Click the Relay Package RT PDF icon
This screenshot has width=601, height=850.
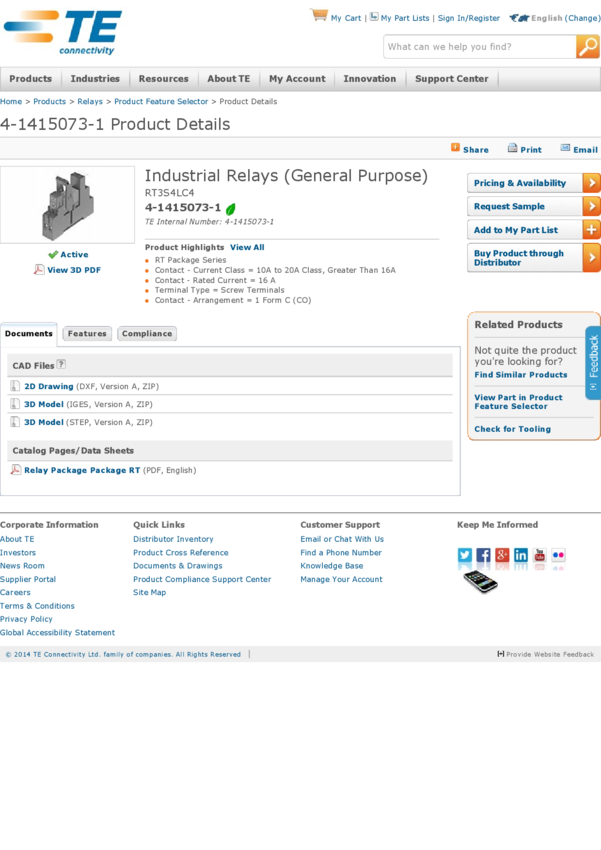[x=16, y=469]
